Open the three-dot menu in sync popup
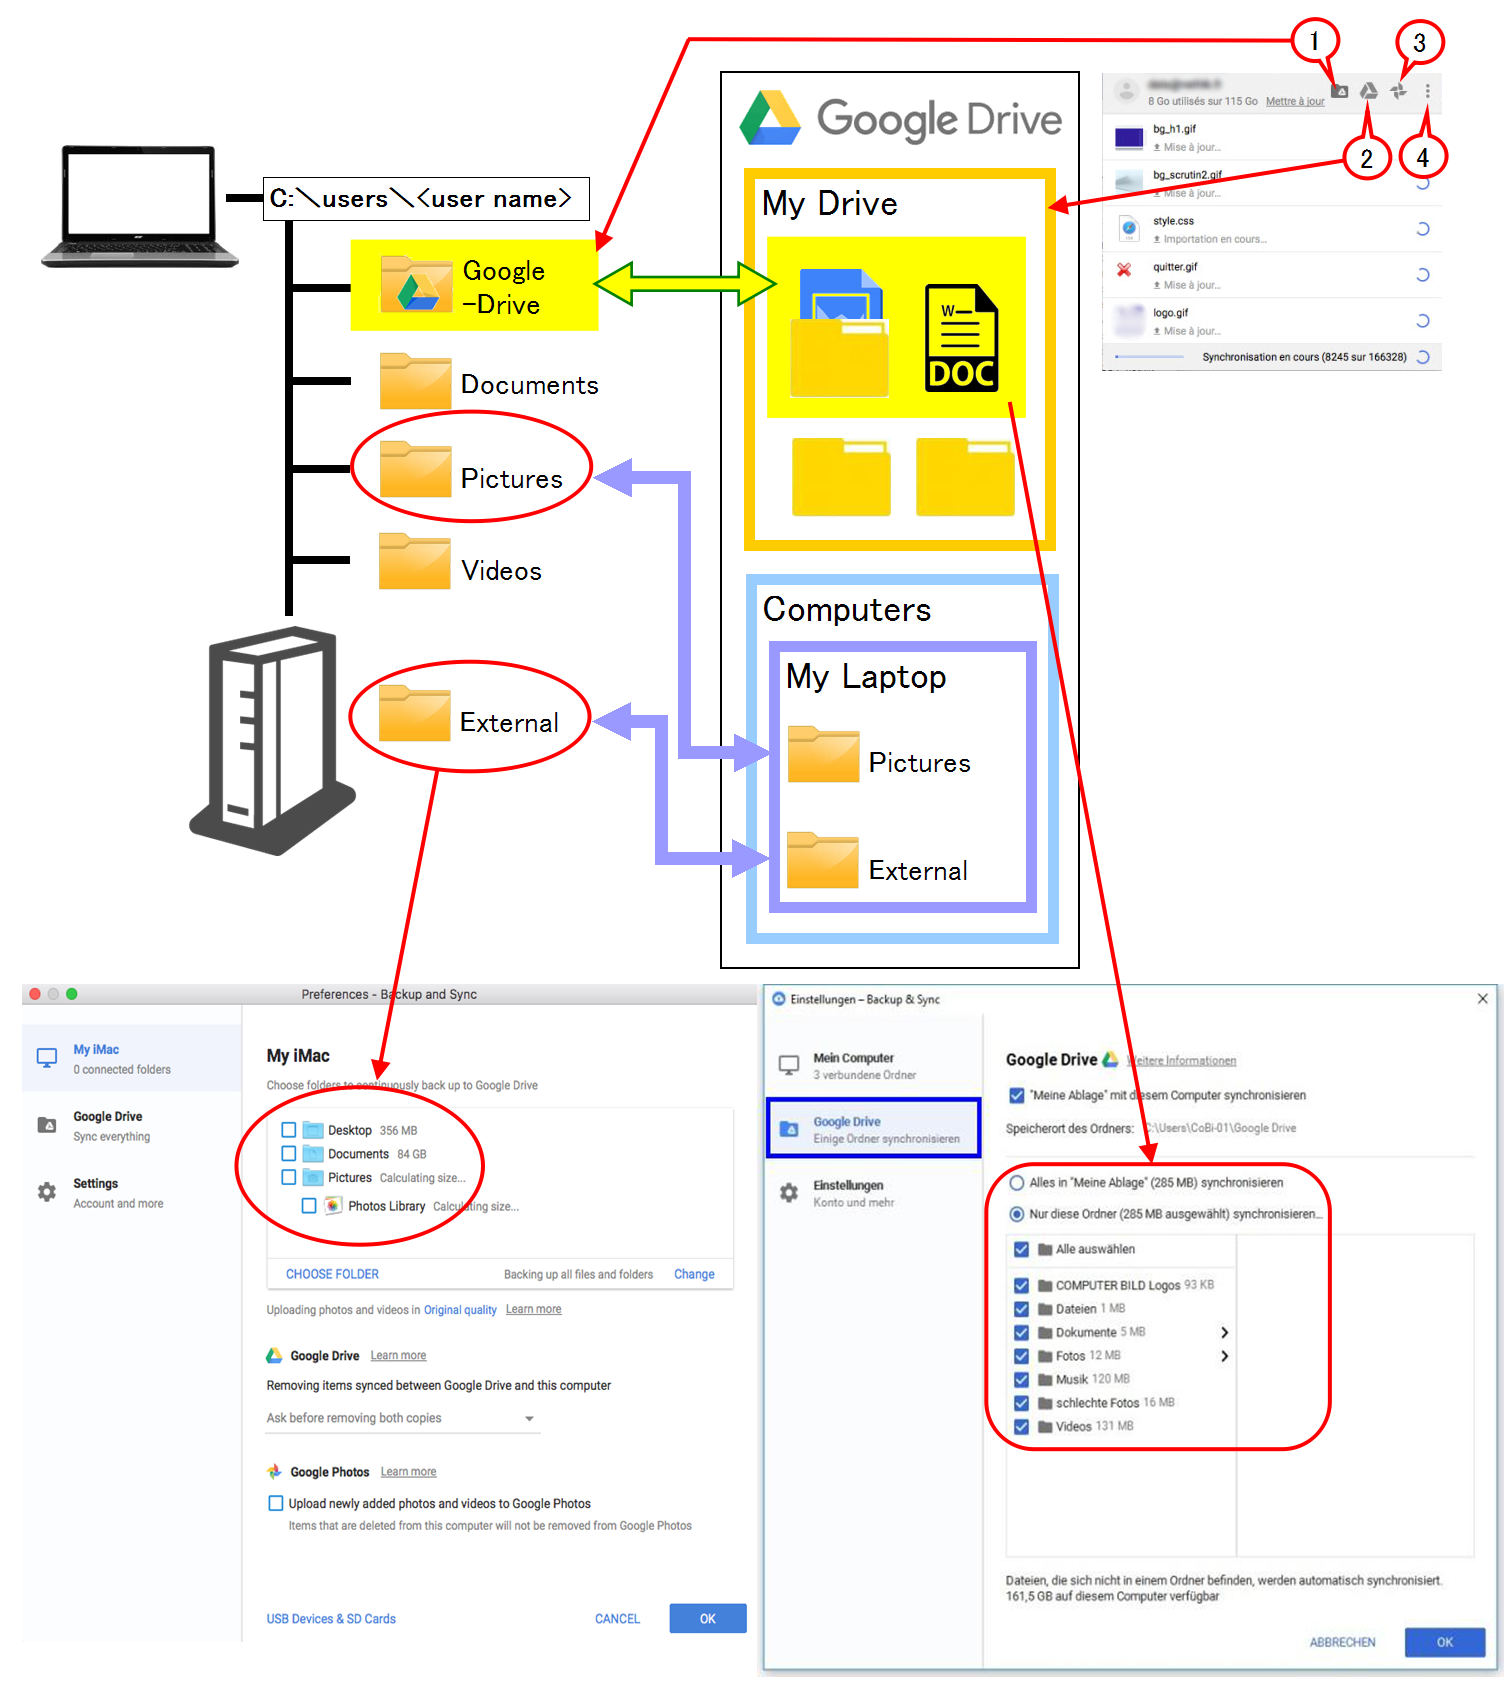 (1427, 91)
